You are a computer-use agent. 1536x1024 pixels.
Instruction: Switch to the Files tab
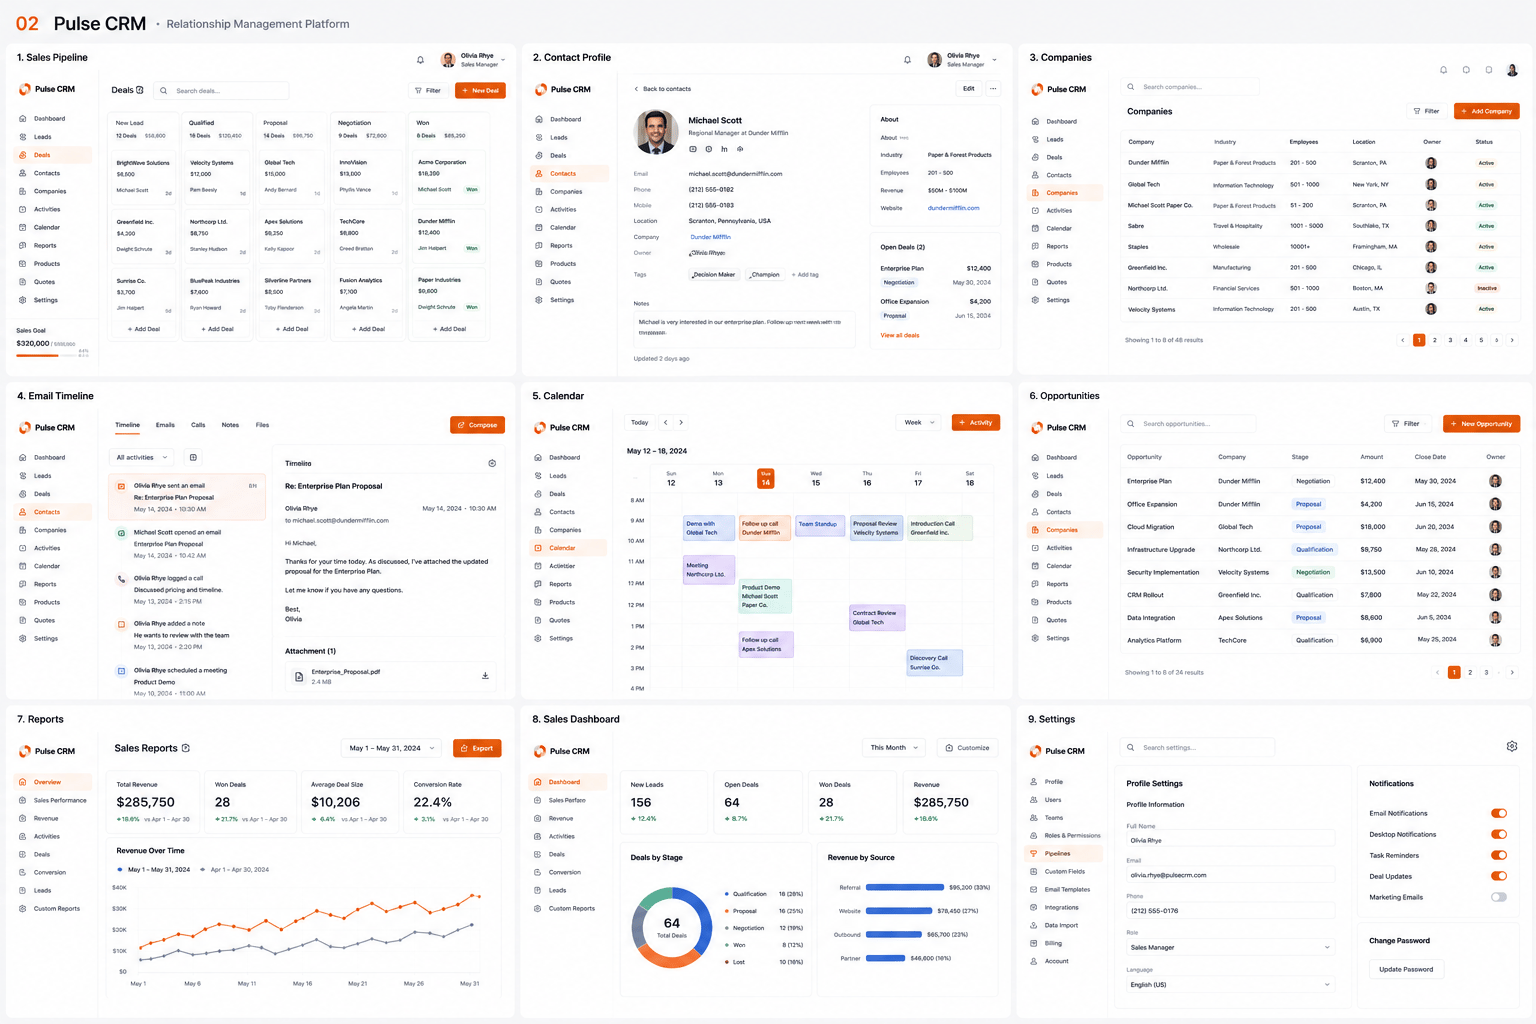tap(262, 425)
